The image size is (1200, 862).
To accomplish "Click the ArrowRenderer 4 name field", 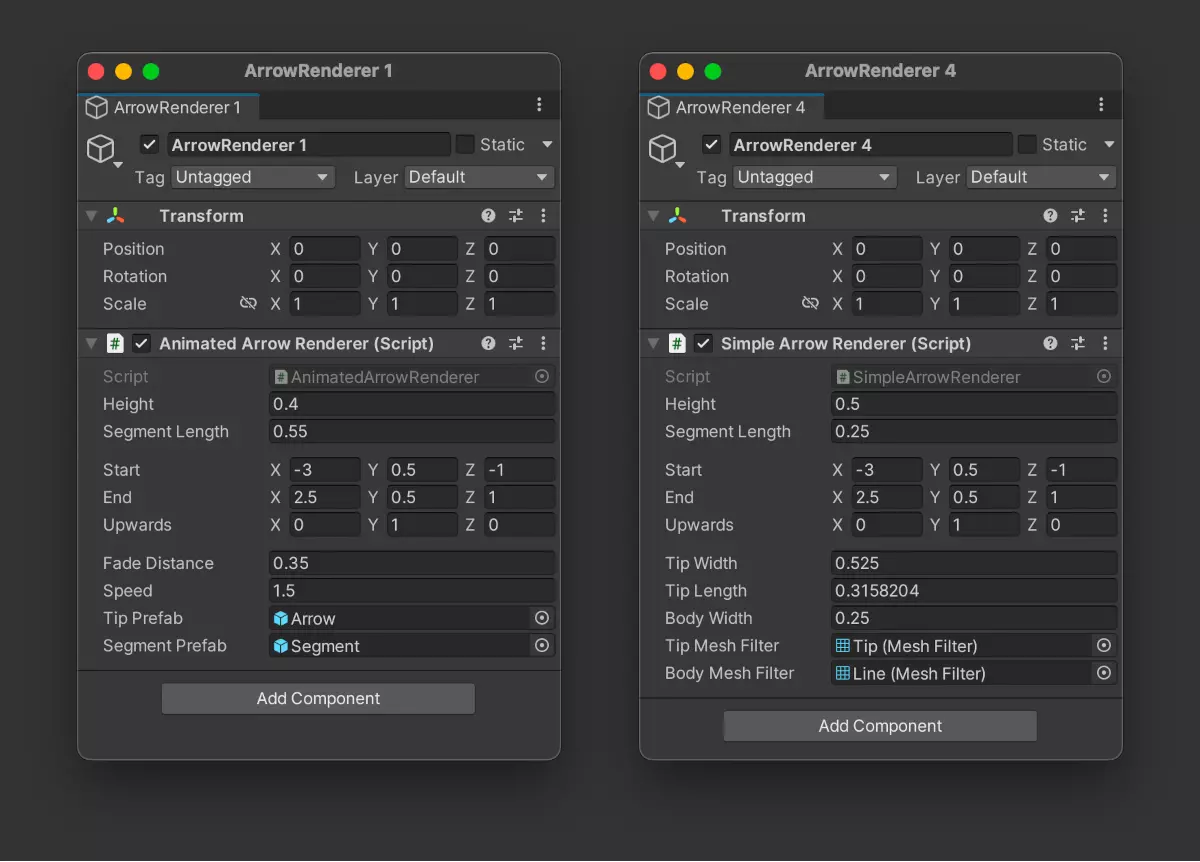I will coord(871,145).
